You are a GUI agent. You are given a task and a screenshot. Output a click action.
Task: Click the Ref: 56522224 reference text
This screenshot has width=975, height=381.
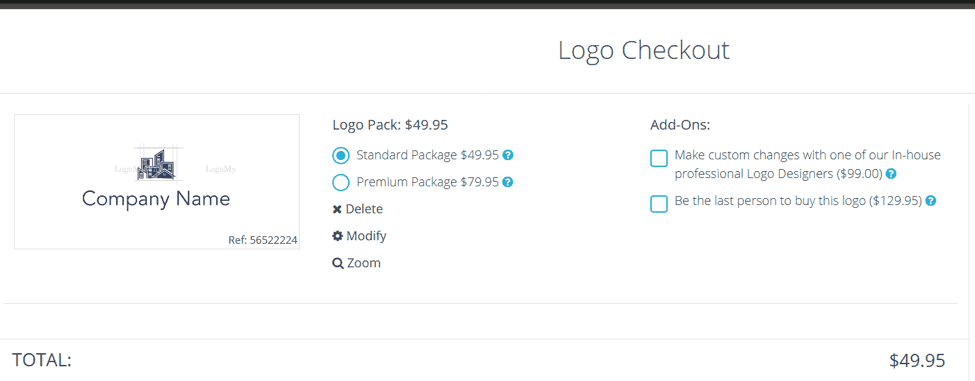coord(262,240)
